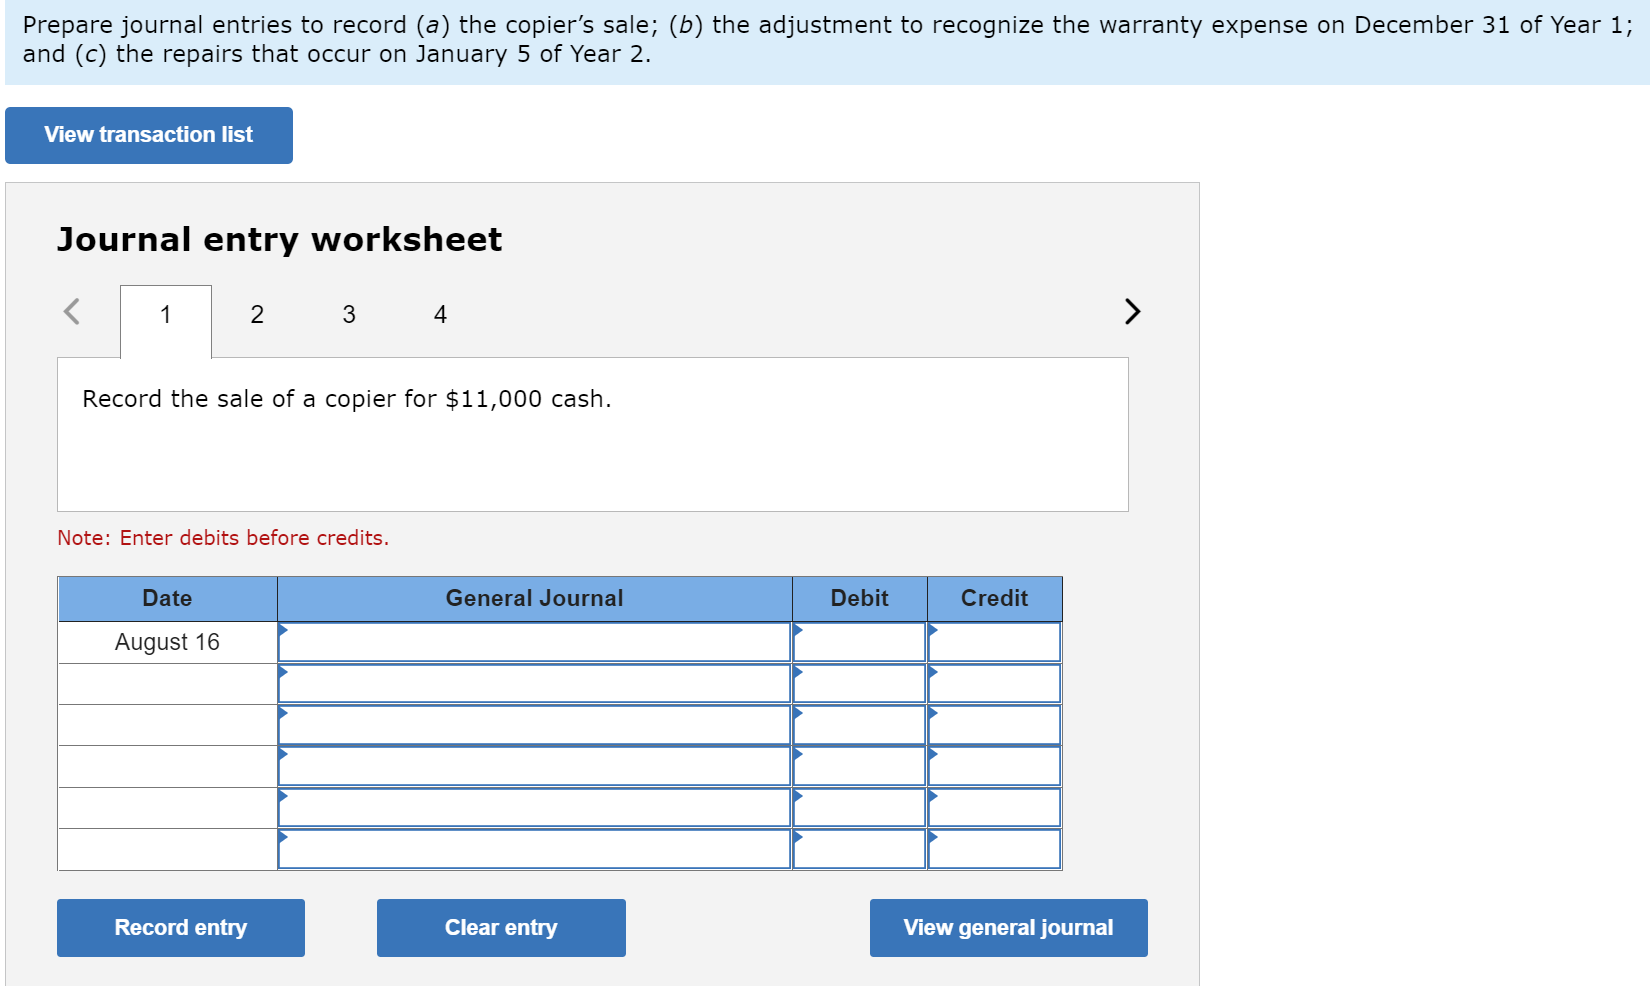The width and height of the screenshot is (1650, 986).
Task: Select the Debit field in the August 16 row
Action: [860, 642]
